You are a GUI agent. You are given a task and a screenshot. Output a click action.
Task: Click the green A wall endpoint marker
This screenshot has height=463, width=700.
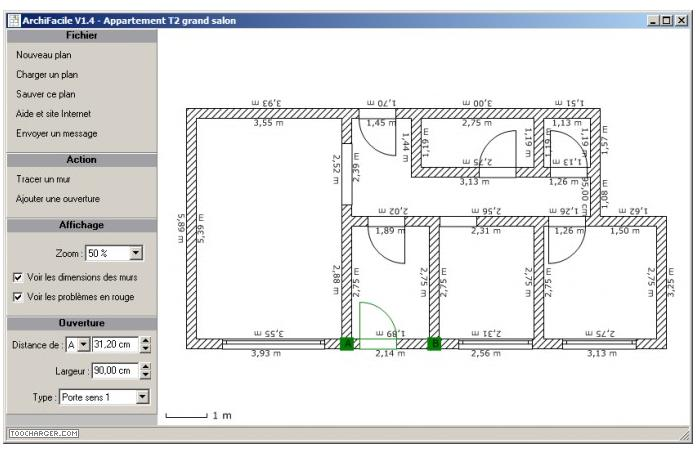pos(347,344)
